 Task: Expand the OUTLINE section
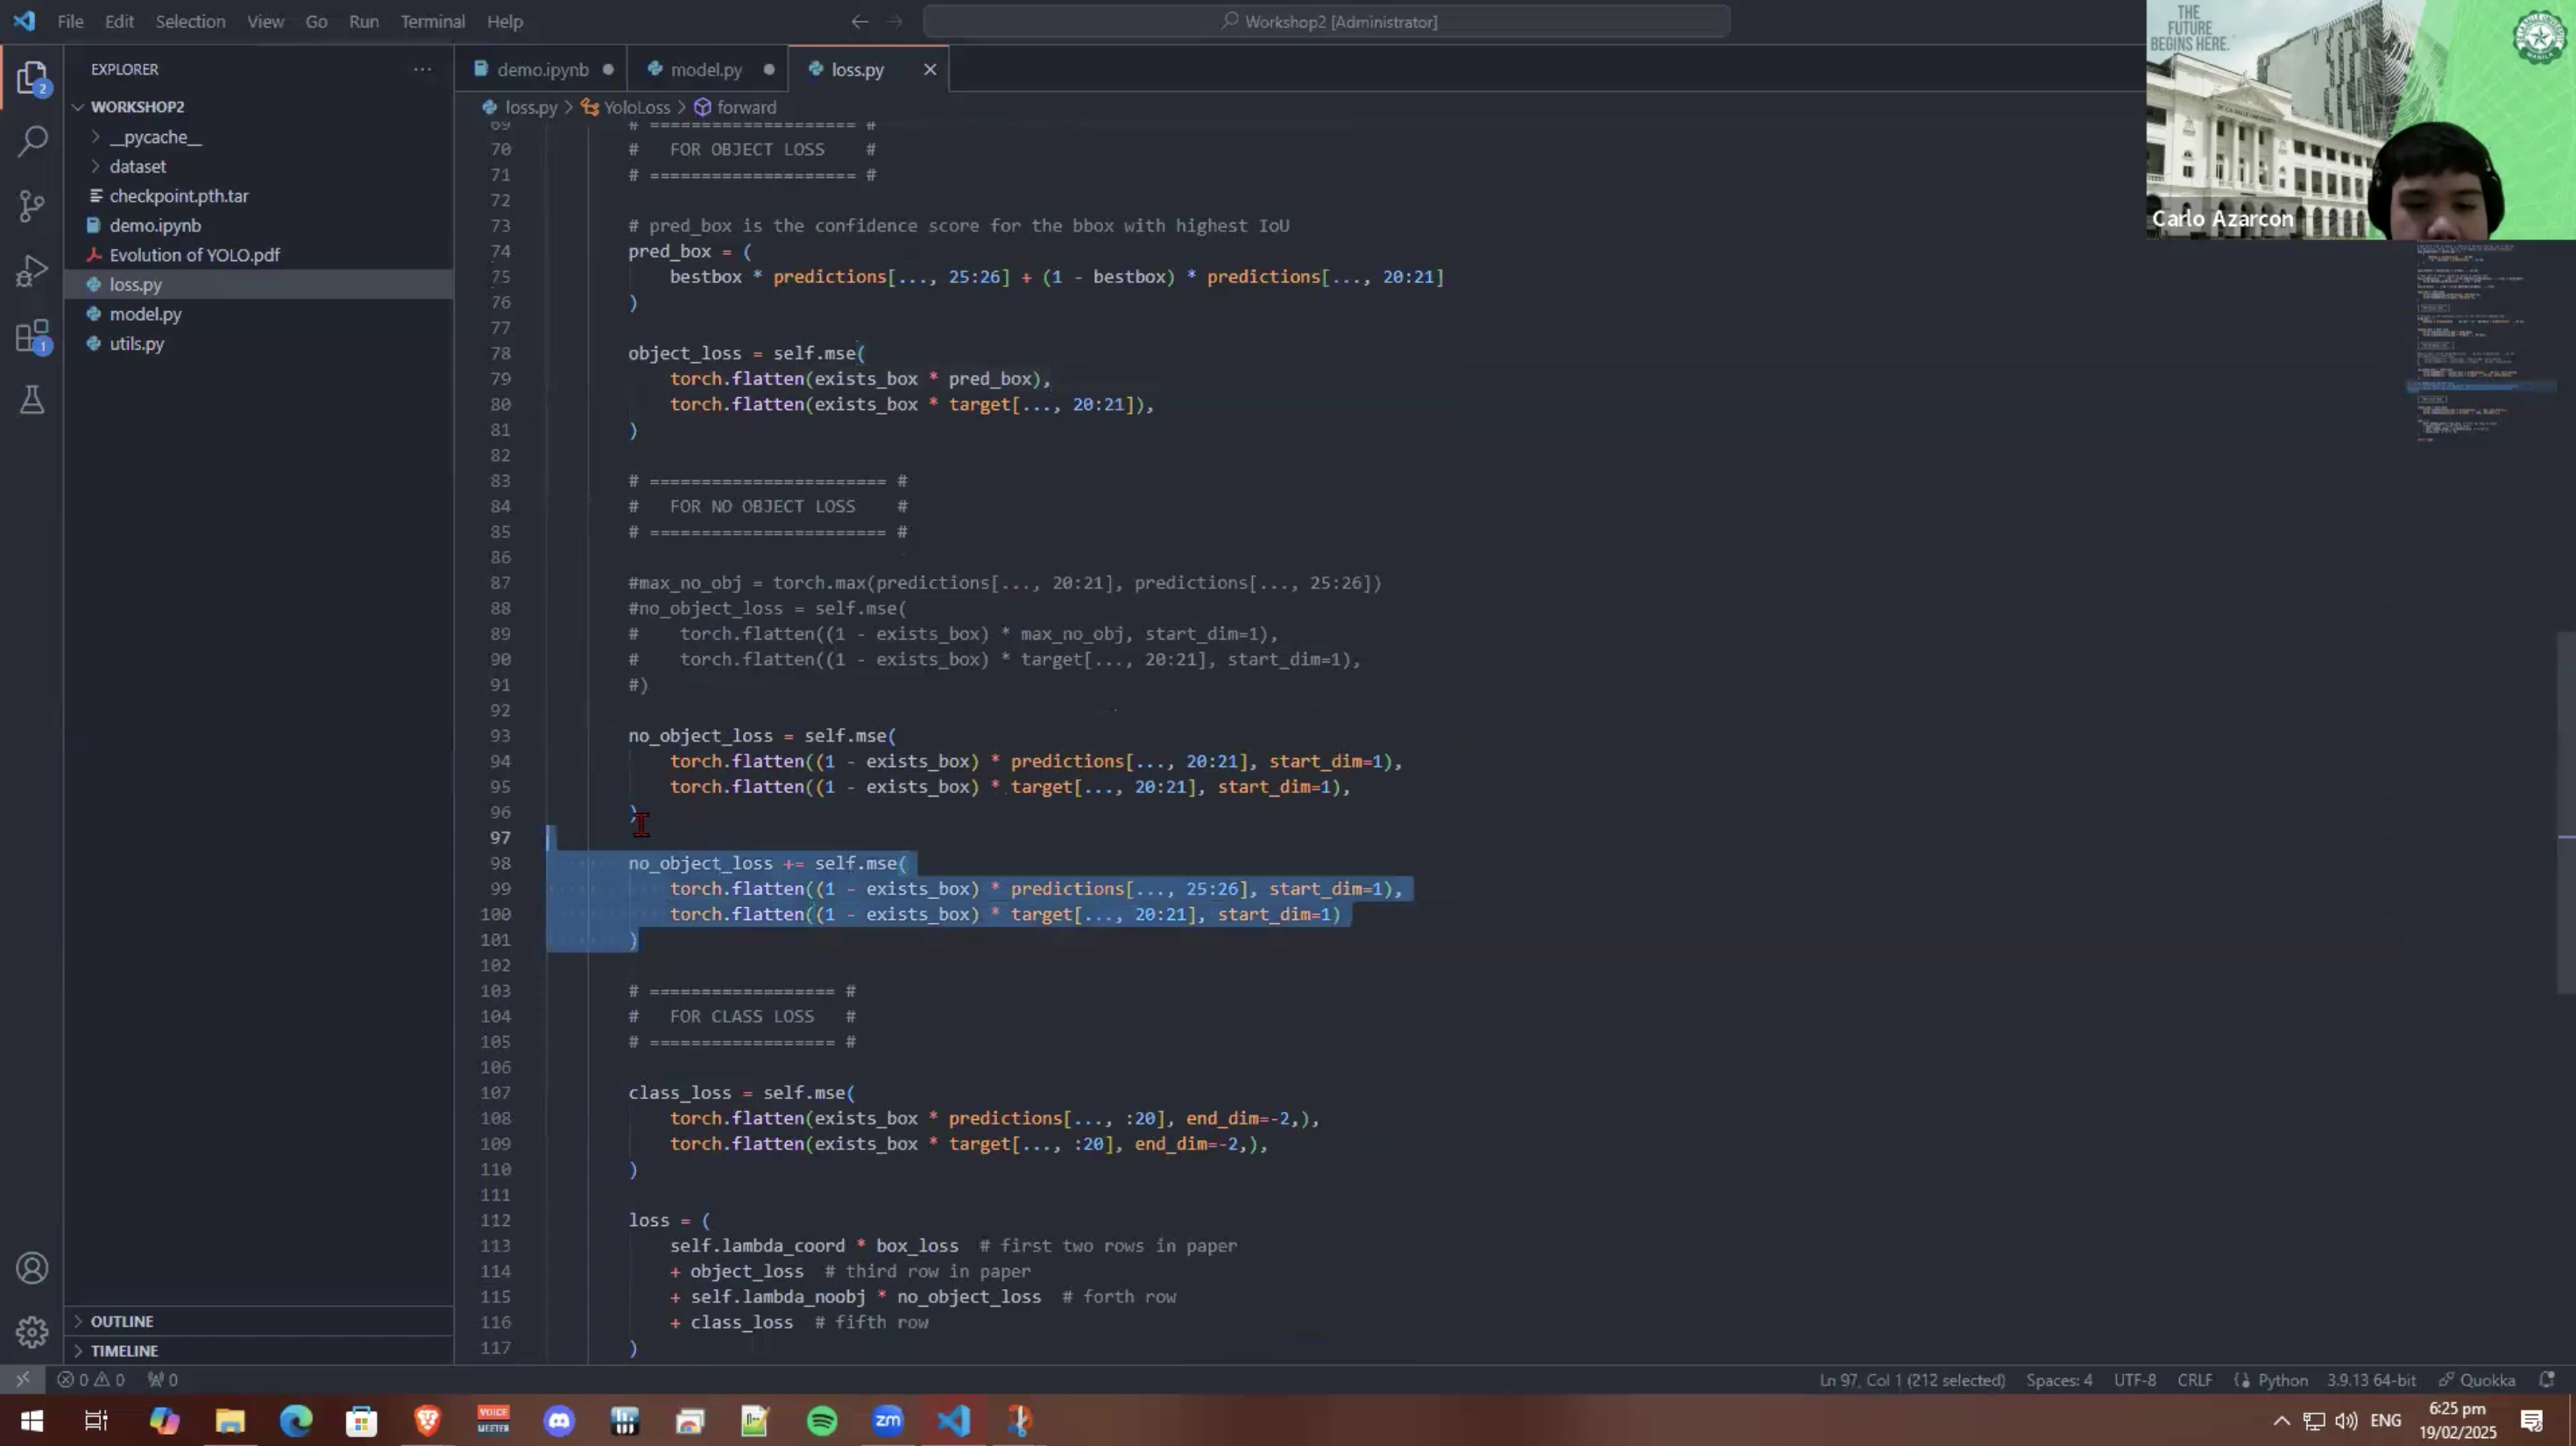click(122, 1321)
